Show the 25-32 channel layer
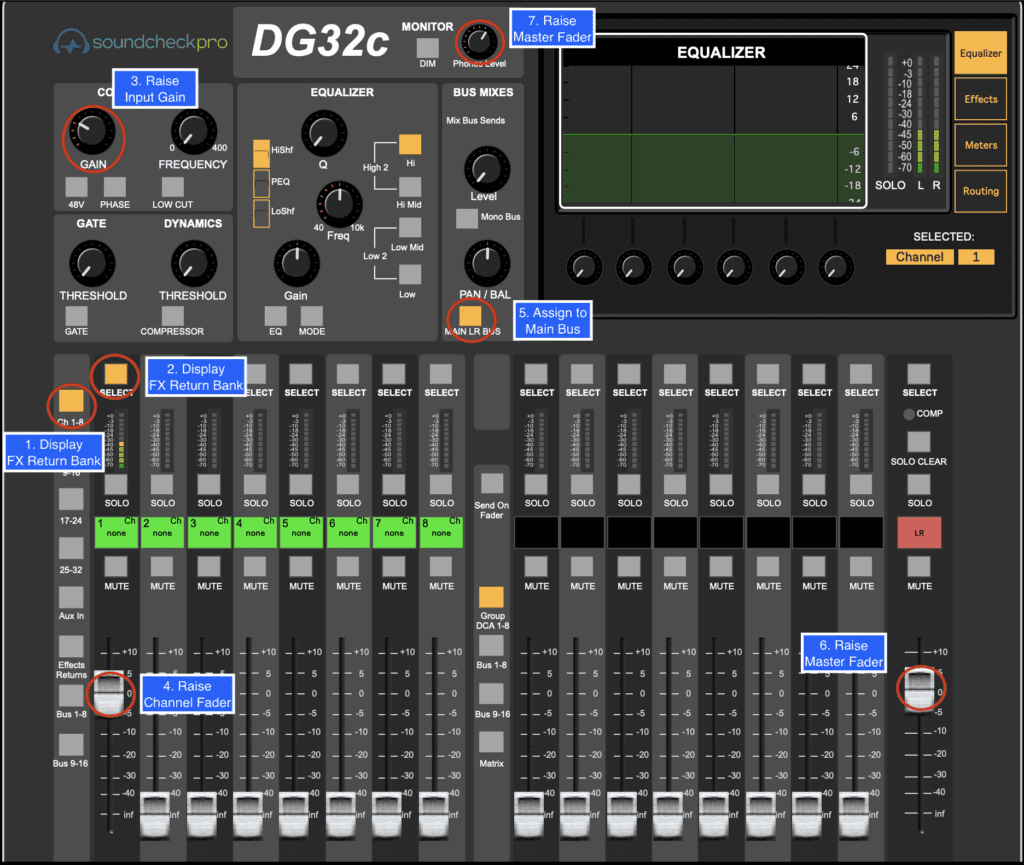The width and height of the screenshot is (1024, 865). 71,548
